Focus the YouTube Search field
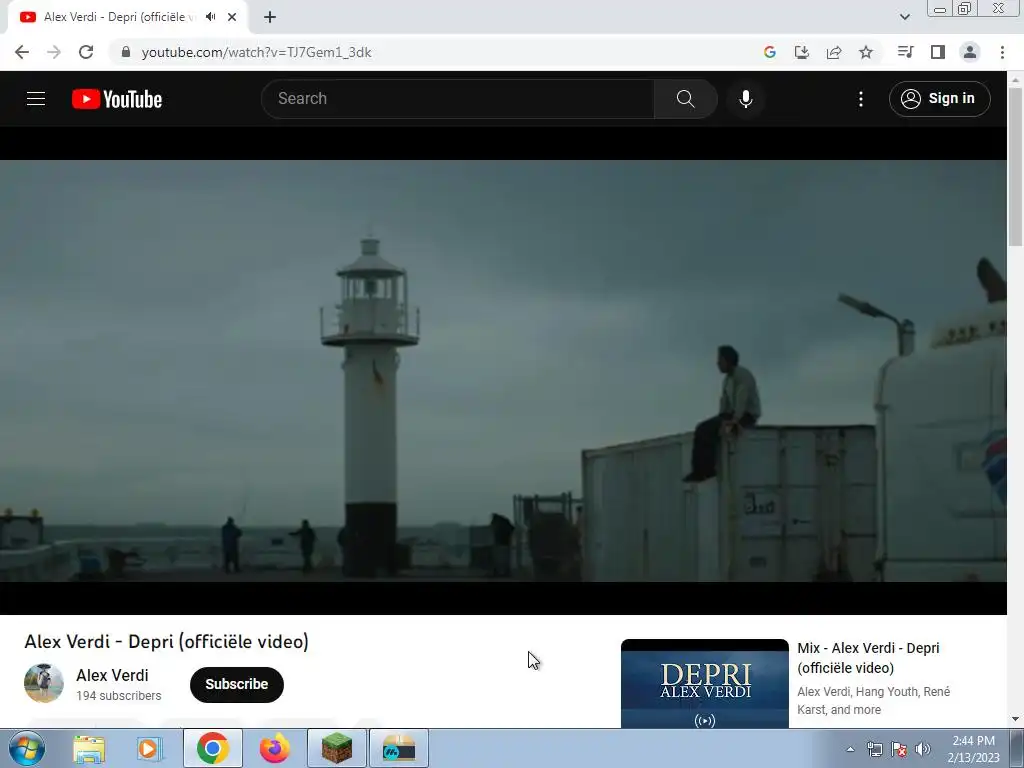 [458, 99]
